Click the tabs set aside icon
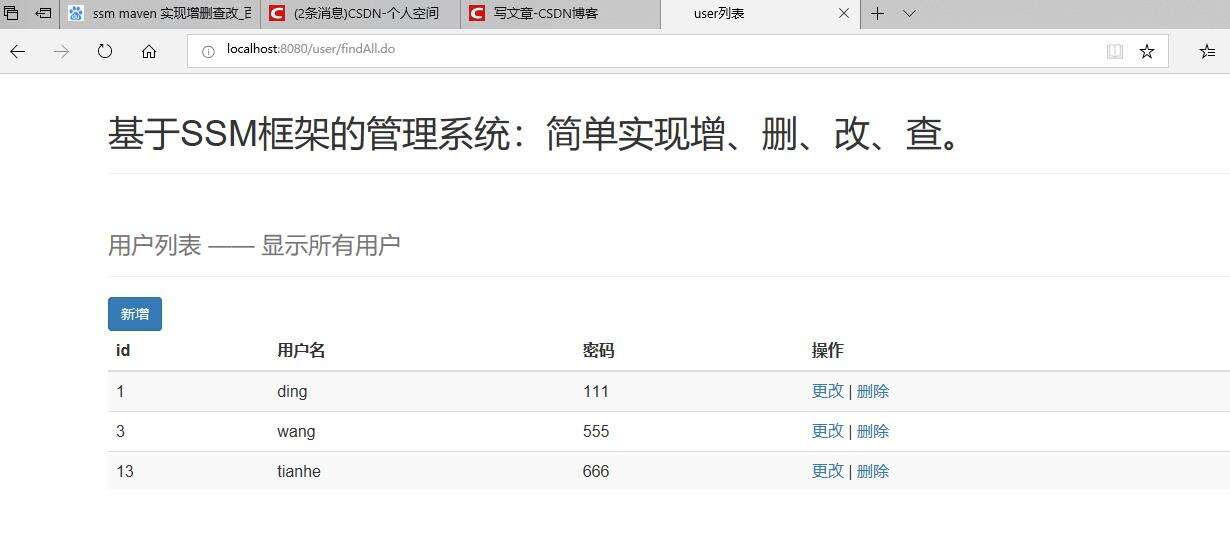Screen dimensions: 1230x555 12,14
